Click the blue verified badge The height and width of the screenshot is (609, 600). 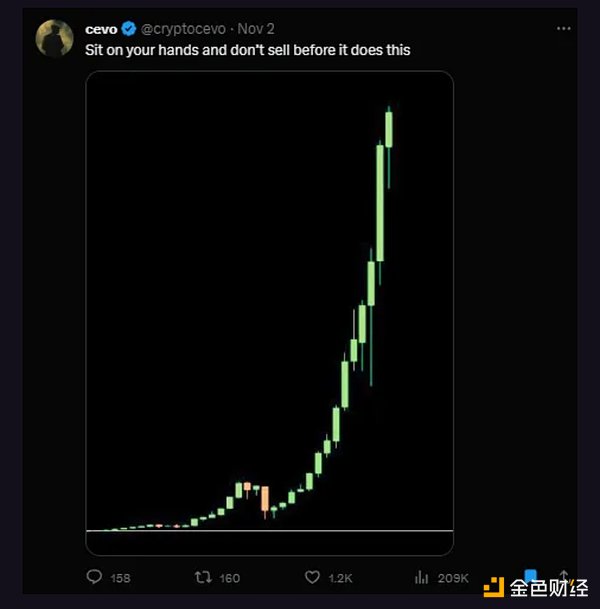[129, 29]
